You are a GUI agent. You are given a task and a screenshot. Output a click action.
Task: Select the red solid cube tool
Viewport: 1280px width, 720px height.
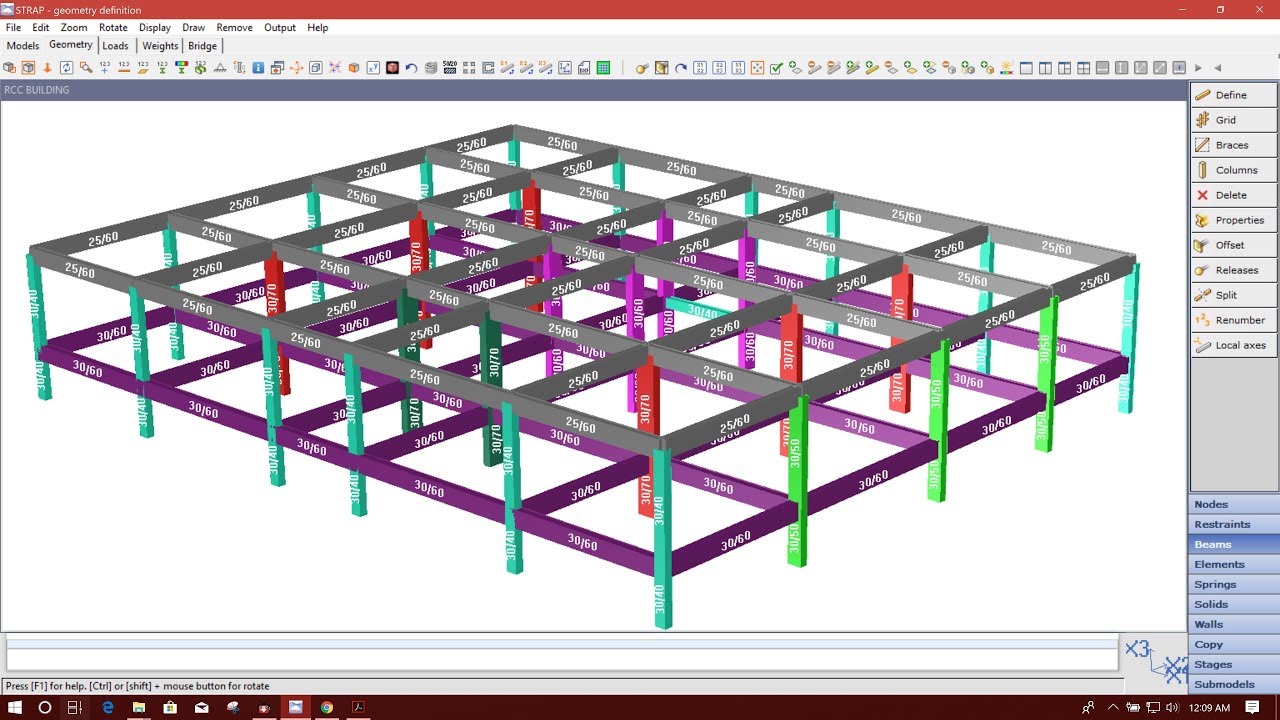coord(391,67)
